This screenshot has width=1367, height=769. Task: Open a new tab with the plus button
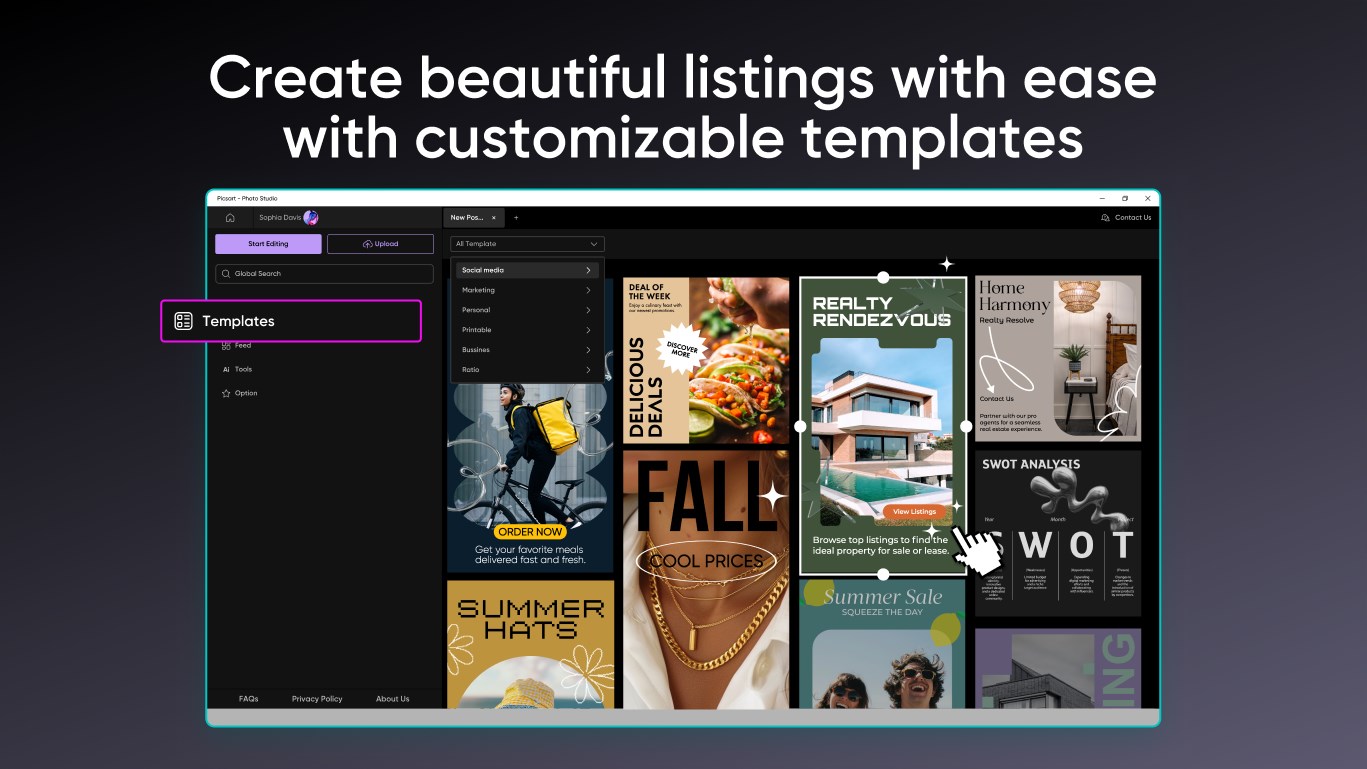click(516, 217)
